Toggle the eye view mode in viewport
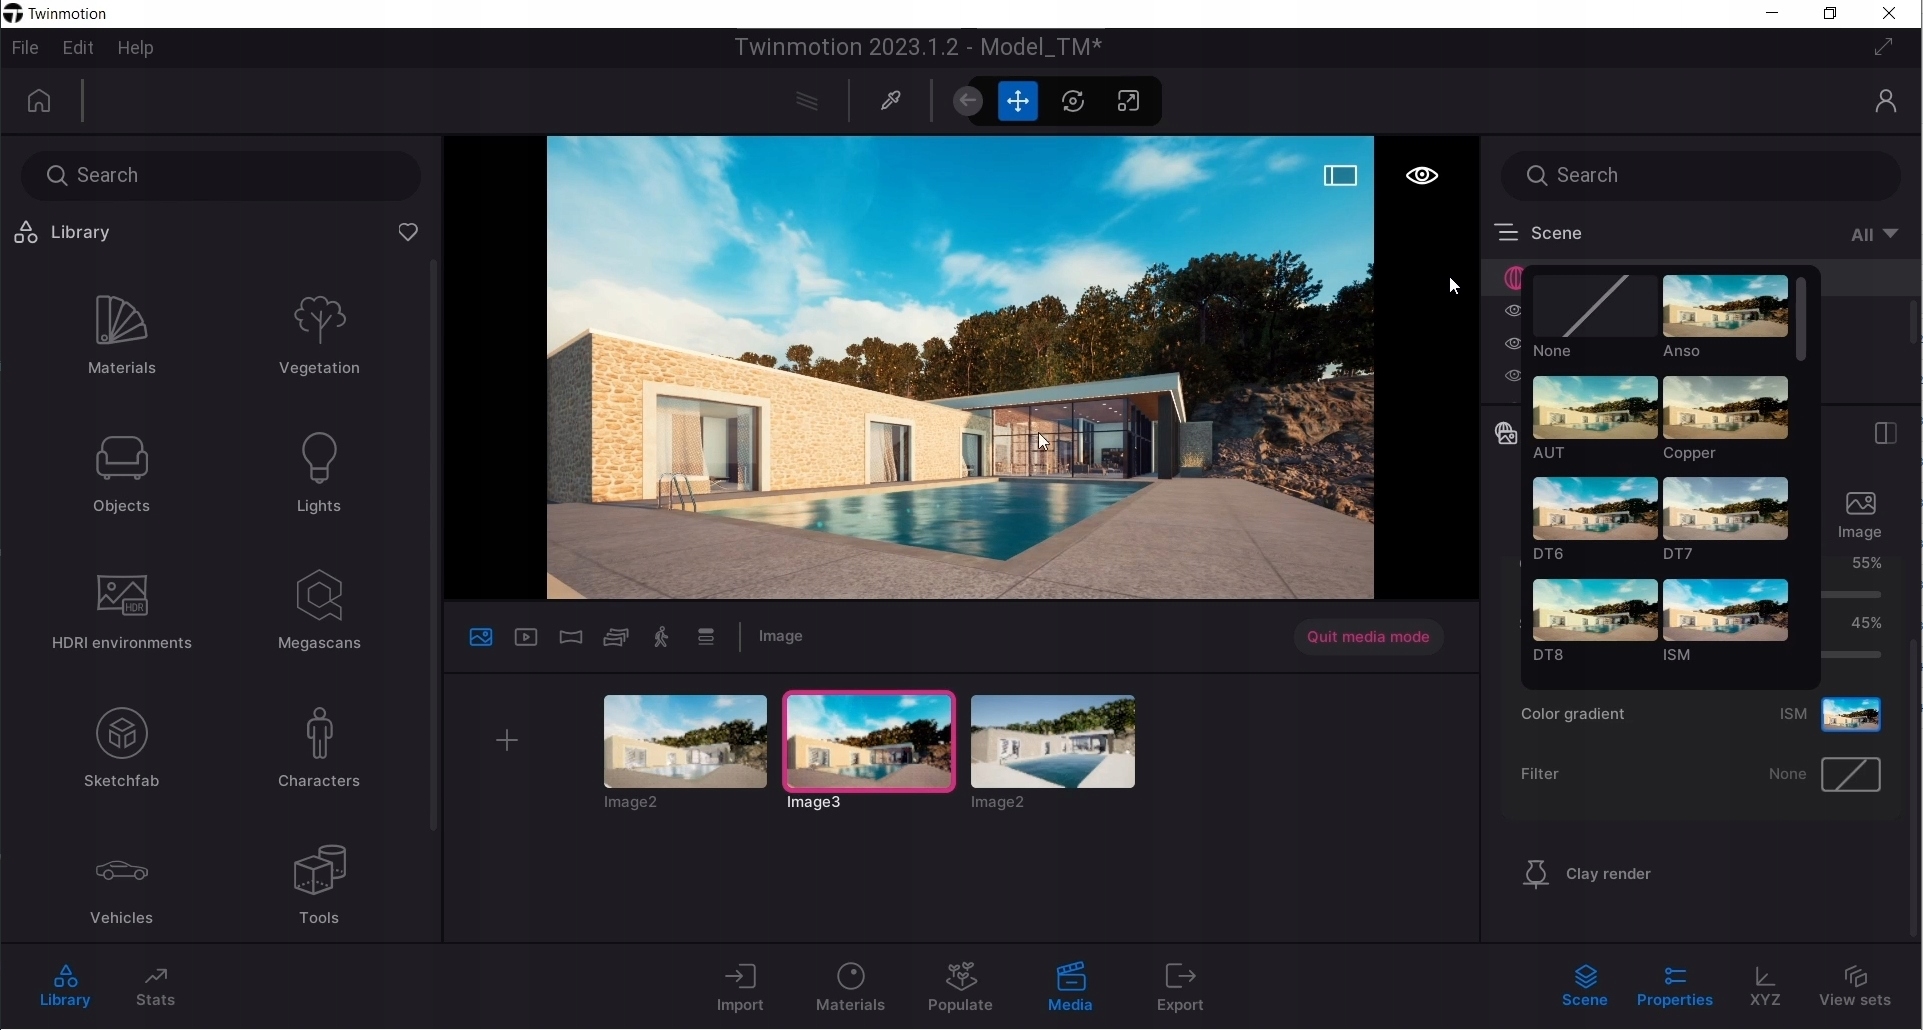1923x1030 pixels. [x=1422, y=177]
